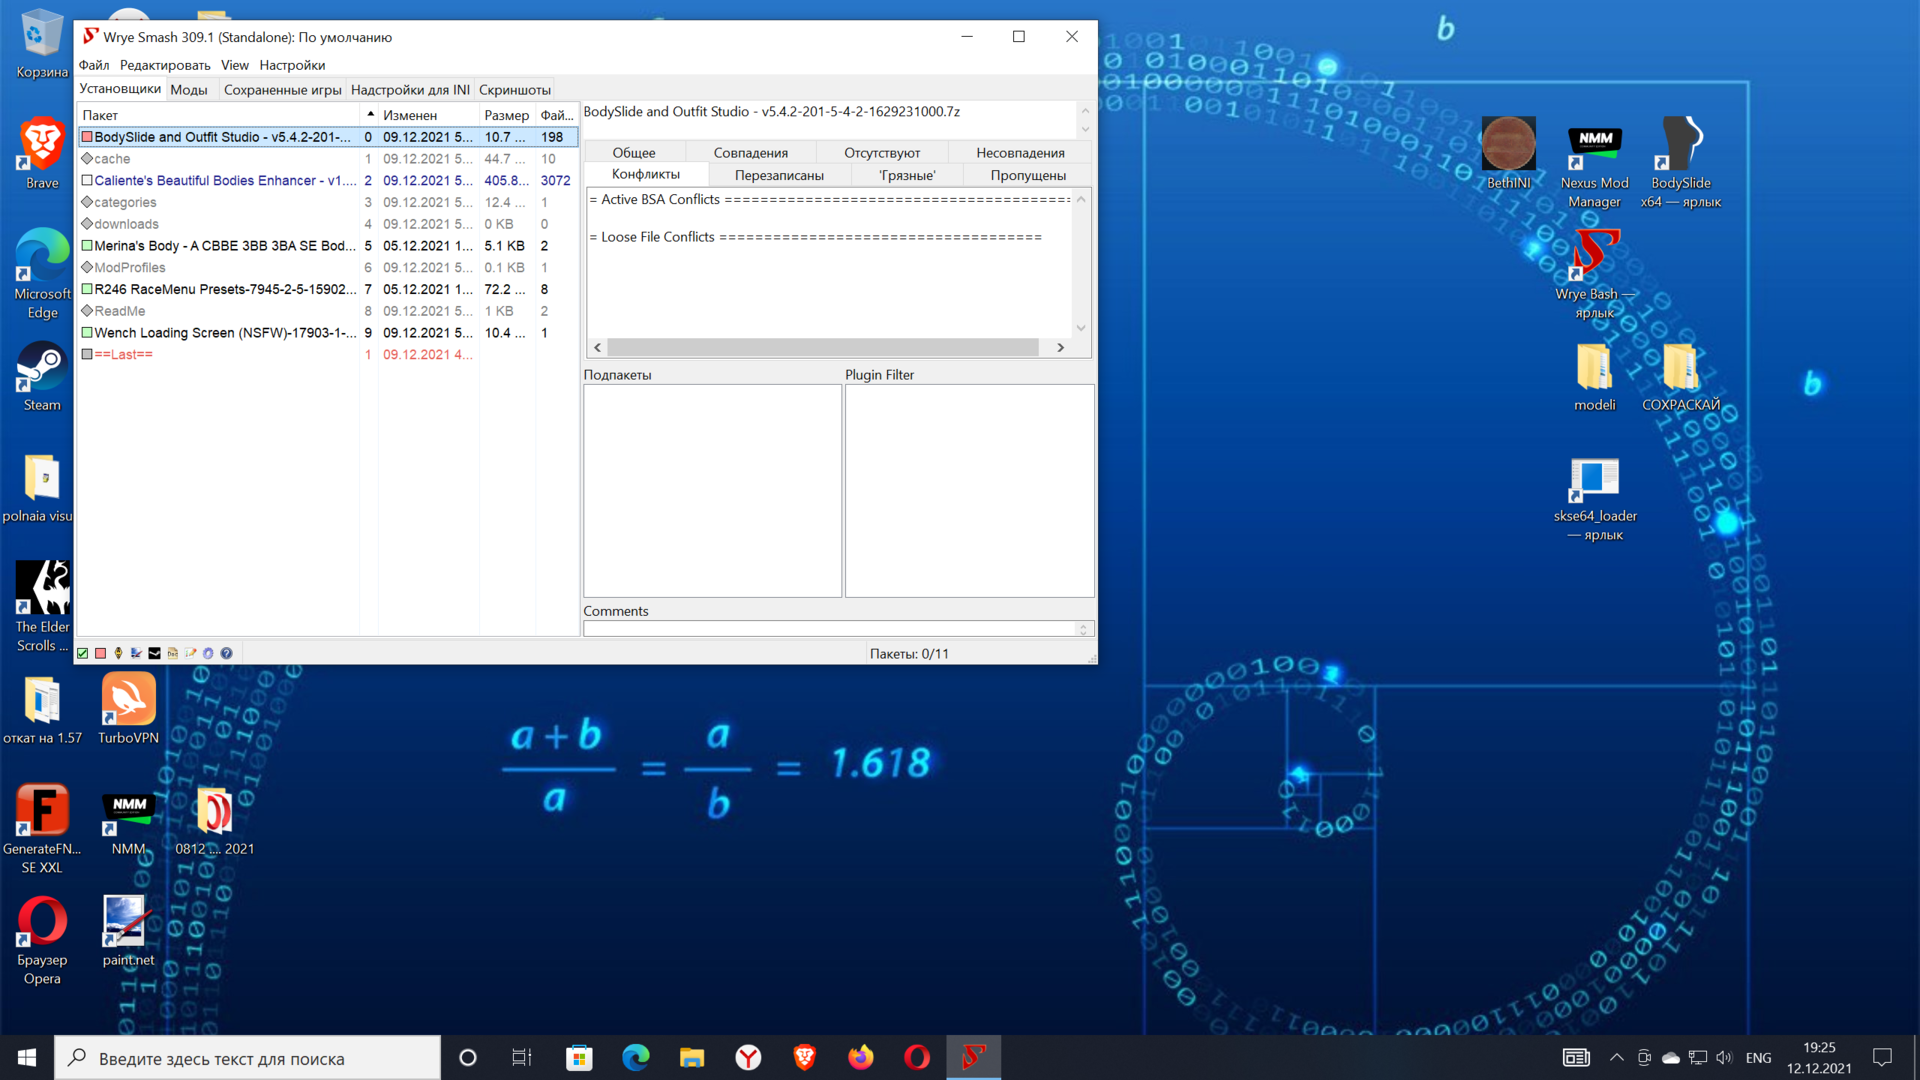Image resolution: width=1920 pixels, height=1080 pixels.
Task: Toggle checkbox for Wench Loading Screen package
Action: [87, 333]
